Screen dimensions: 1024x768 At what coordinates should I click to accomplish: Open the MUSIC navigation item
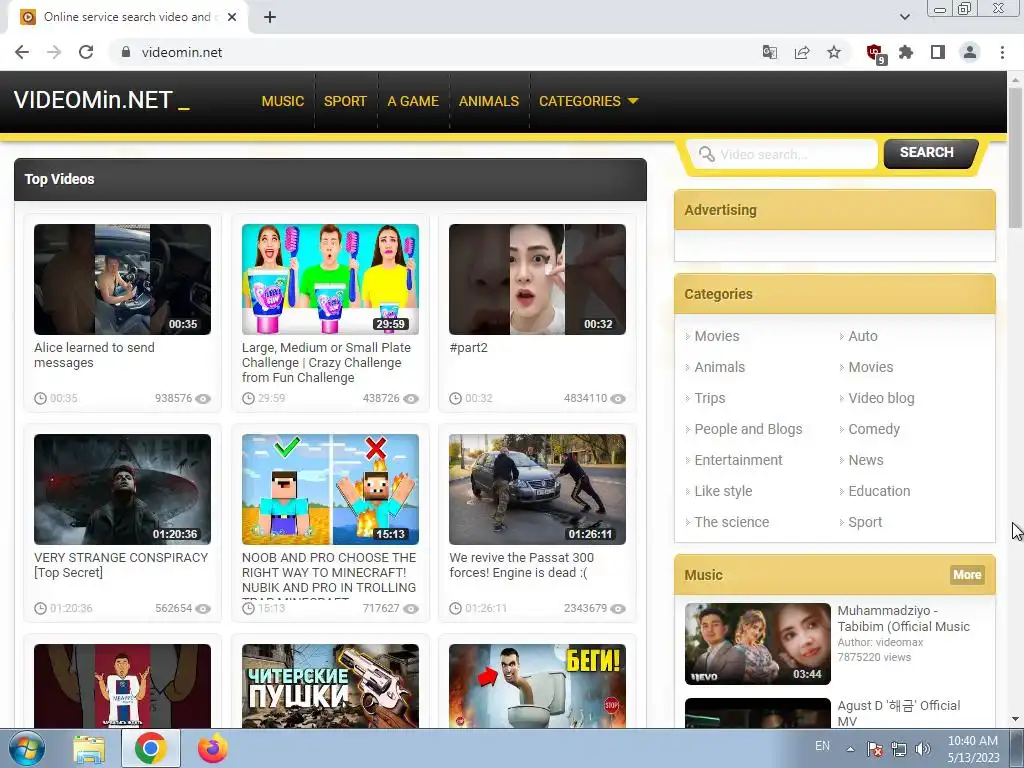click(283, 101)
